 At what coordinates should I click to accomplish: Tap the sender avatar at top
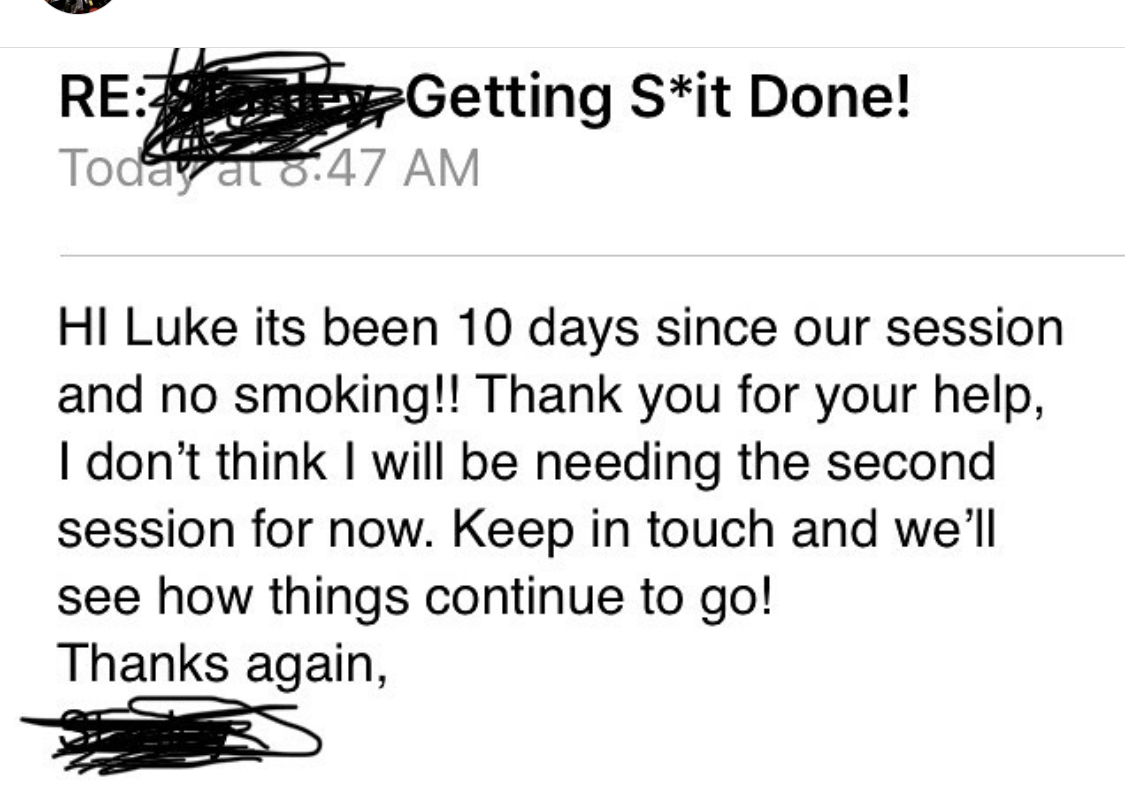tap(77, 4)
